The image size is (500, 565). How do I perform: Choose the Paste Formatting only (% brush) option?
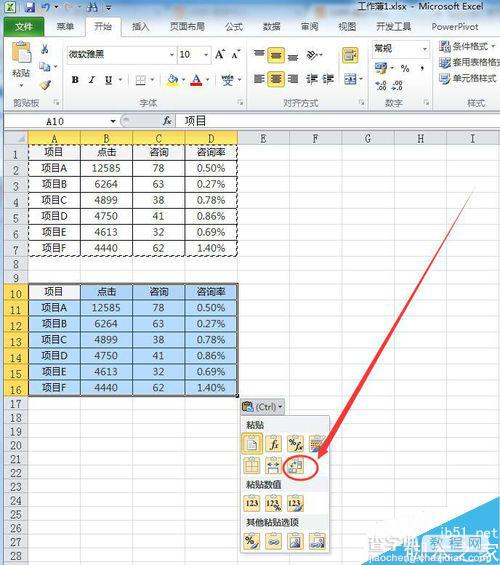pyautogui.click(x=251, y=541)
